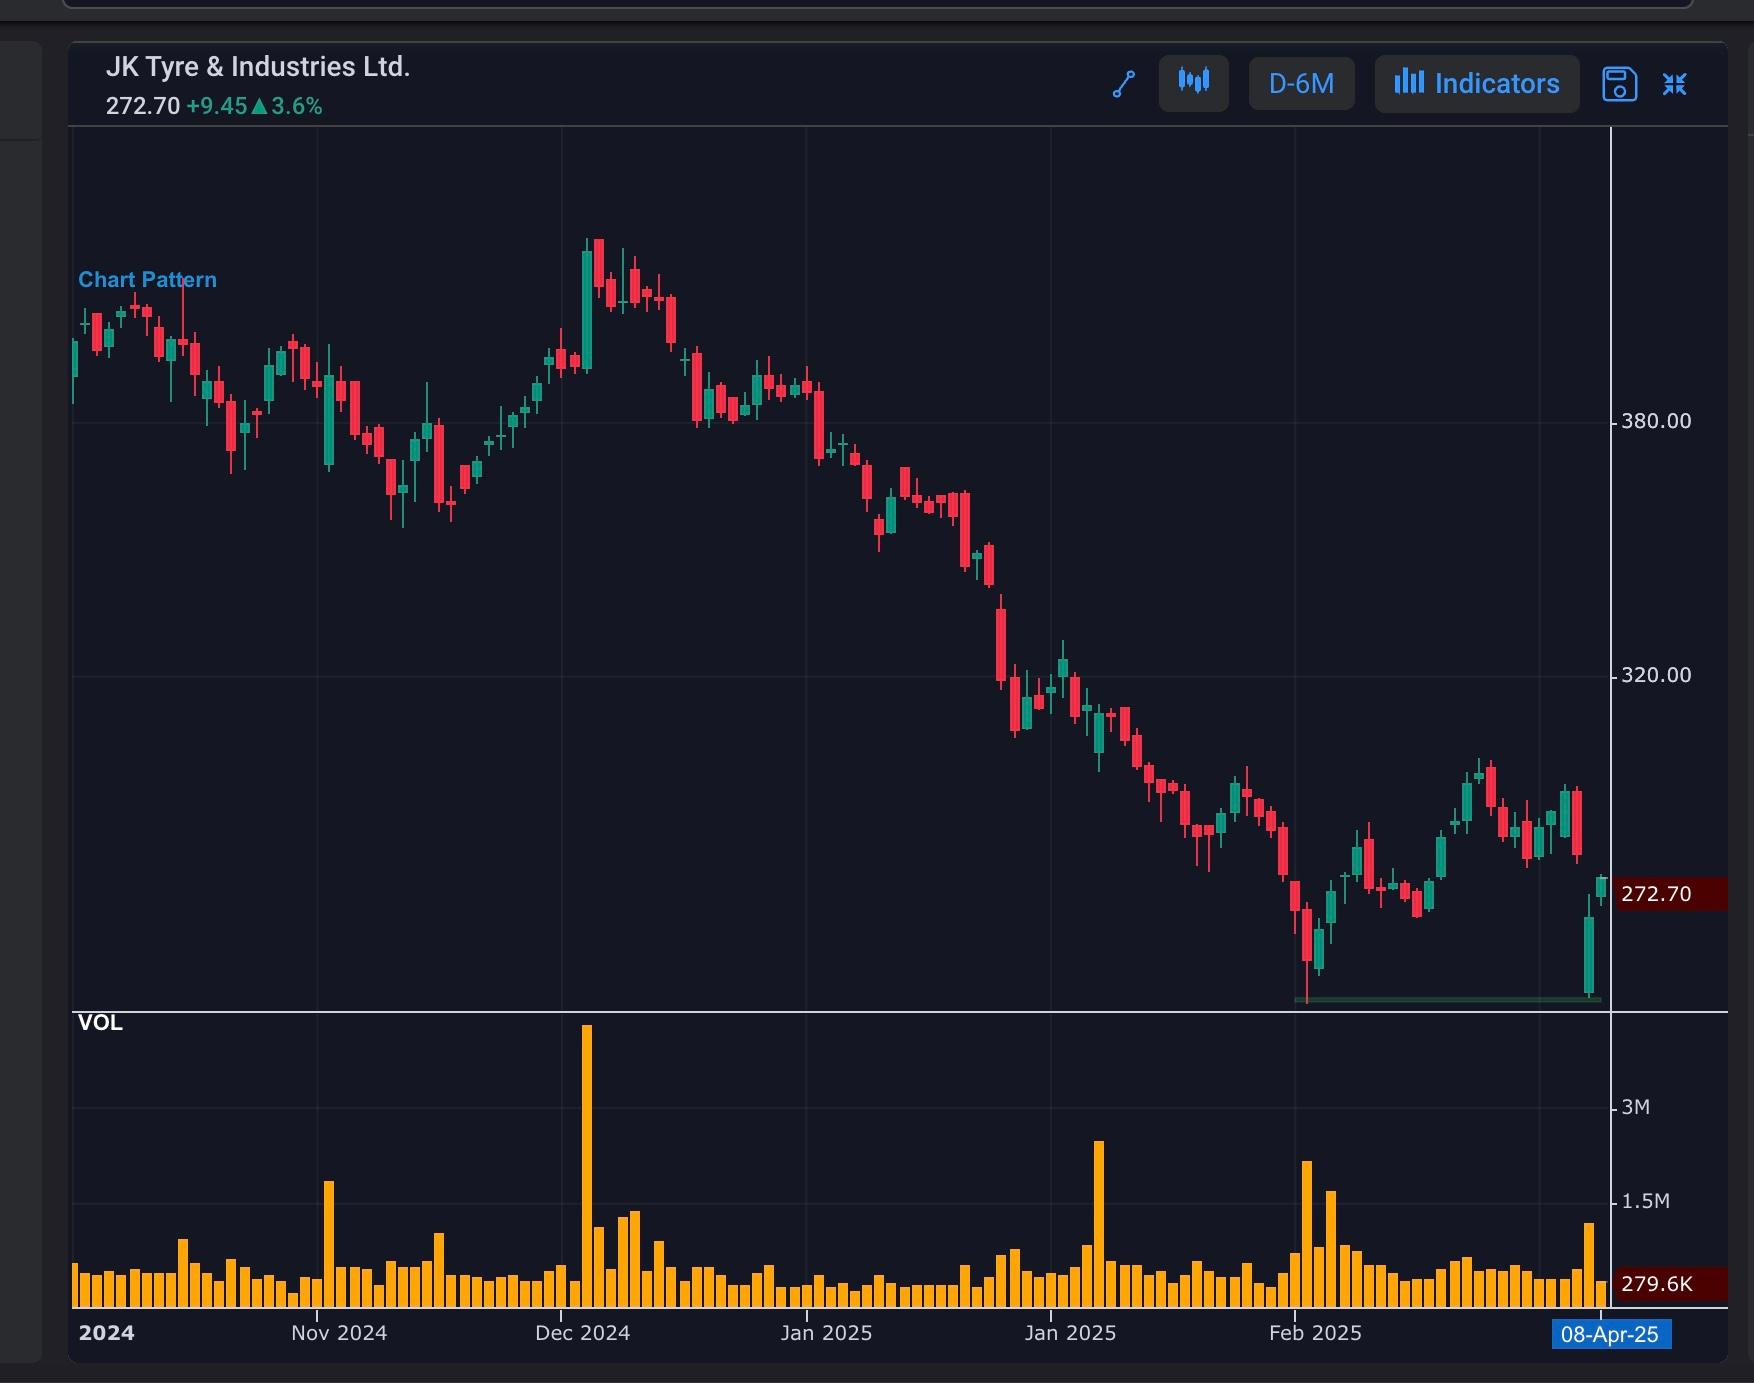1754x1383 pixels.
Task: Open the D-6M timeframe selector
Action: point(1301,83)
